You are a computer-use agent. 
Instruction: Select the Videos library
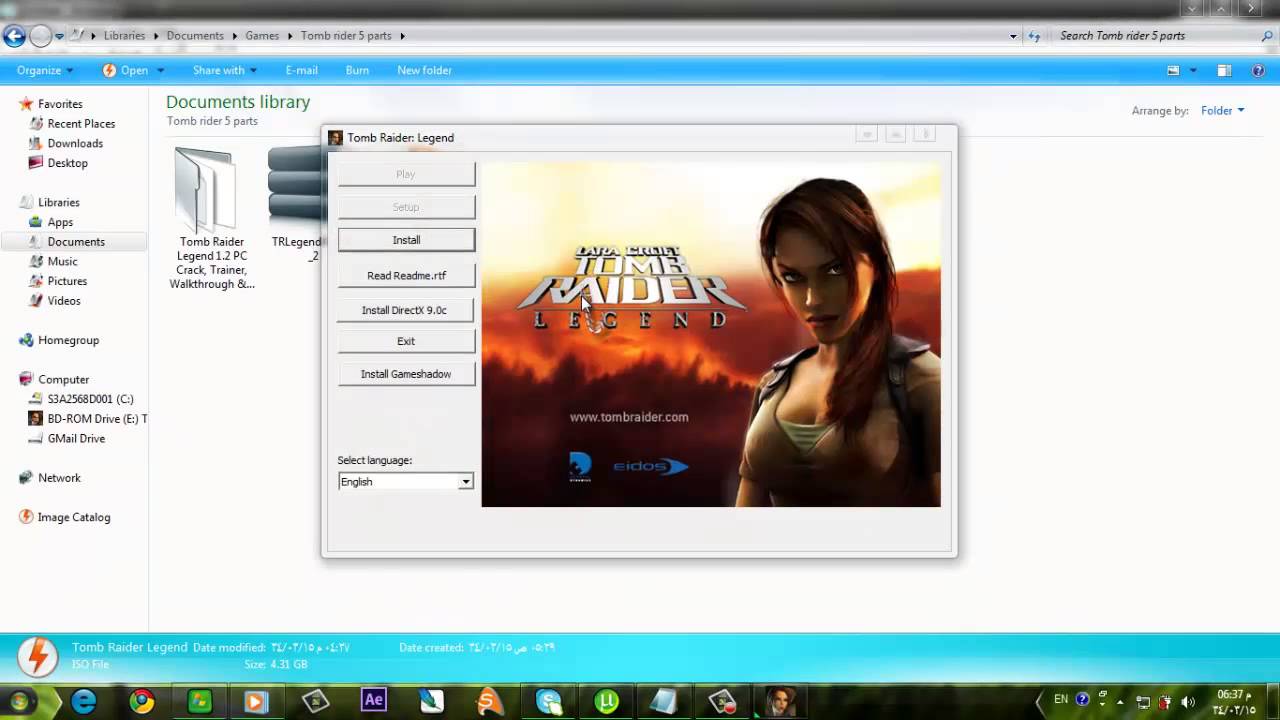coord(64,301)
